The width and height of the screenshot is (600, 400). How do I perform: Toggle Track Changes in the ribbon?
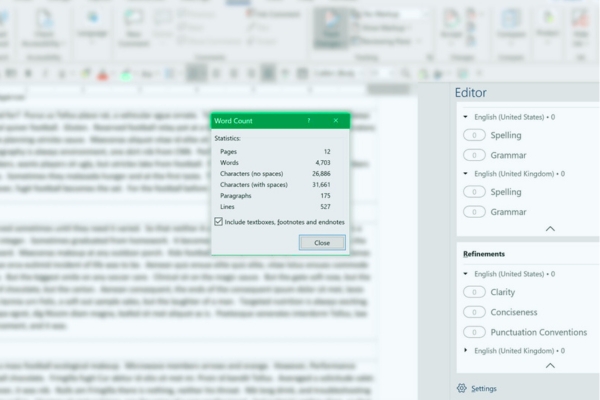tap(331, 28)
